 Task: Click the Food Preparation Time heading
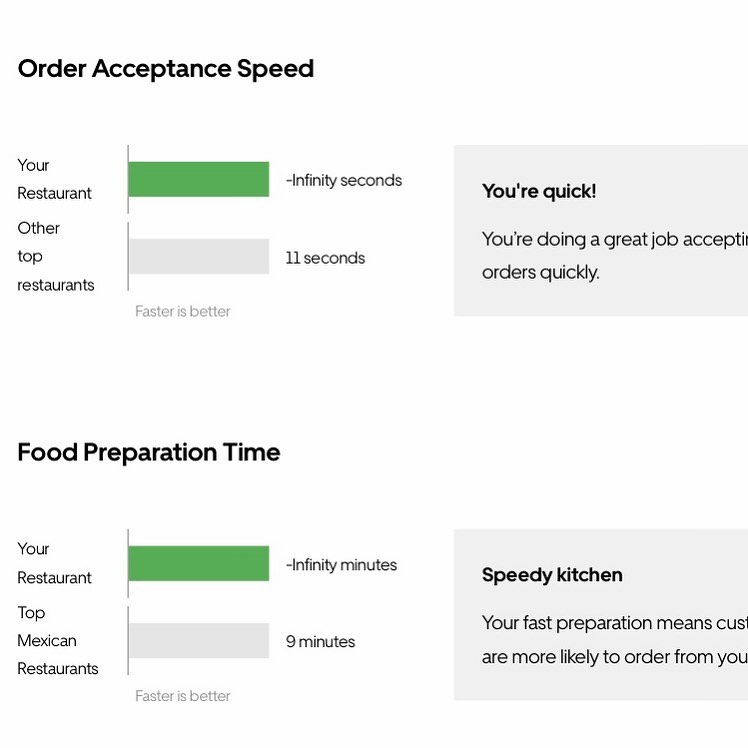click(x=149, y=452)
